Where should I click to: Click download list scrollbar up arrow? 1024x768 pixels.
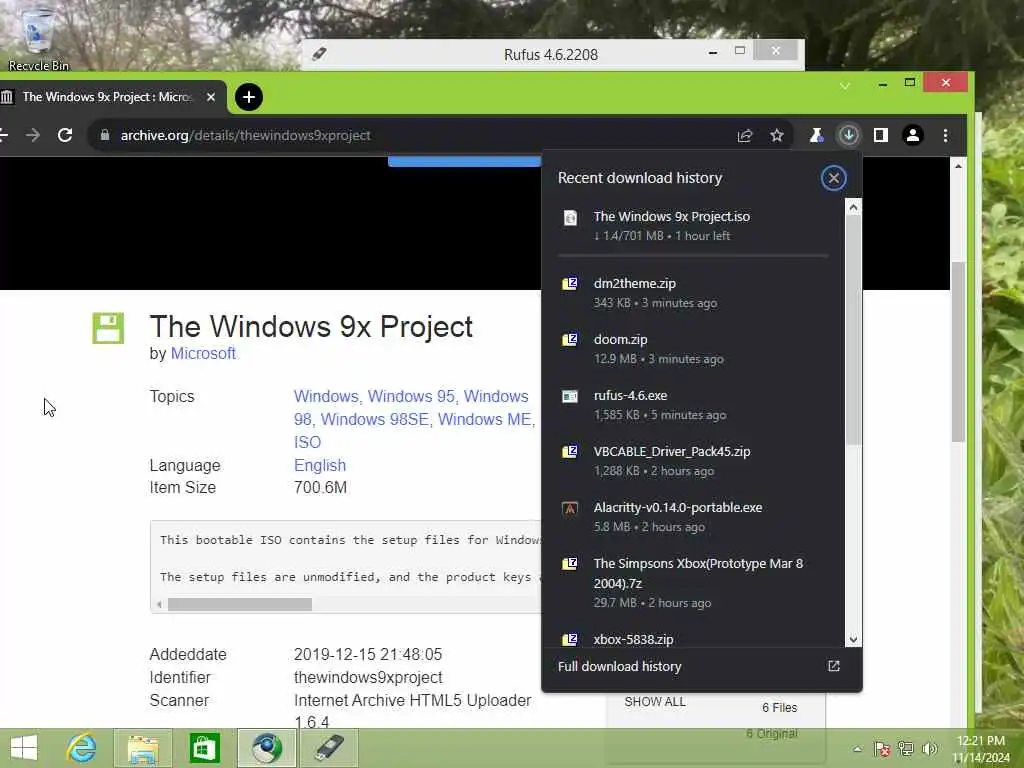[853, 208]
